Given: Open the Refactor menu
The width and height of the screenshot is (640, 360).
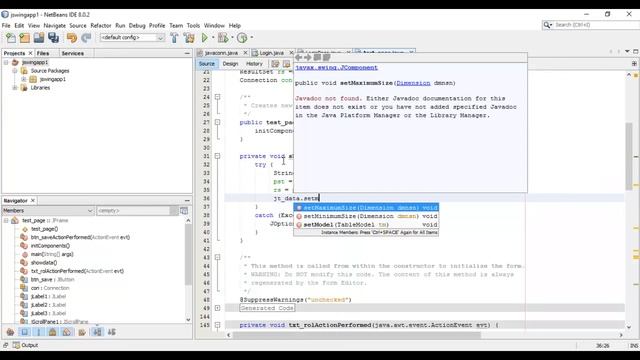Looking at the screenshot, I should (101, 25).
